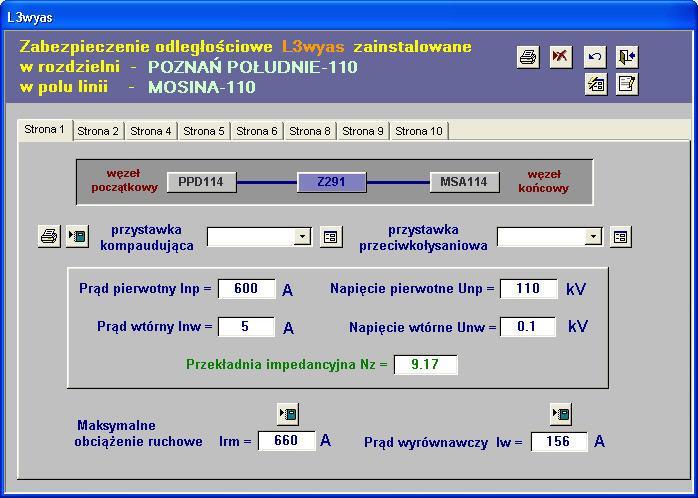
Task: Click the notes document icon in header
Action: (627, 84)
